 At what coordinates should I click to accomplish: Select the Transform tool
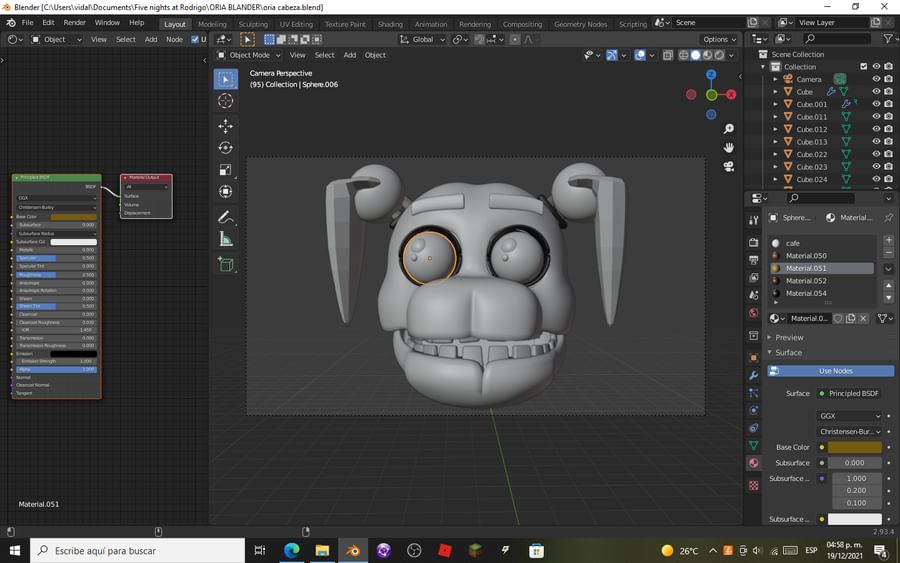tap(226, 191)
